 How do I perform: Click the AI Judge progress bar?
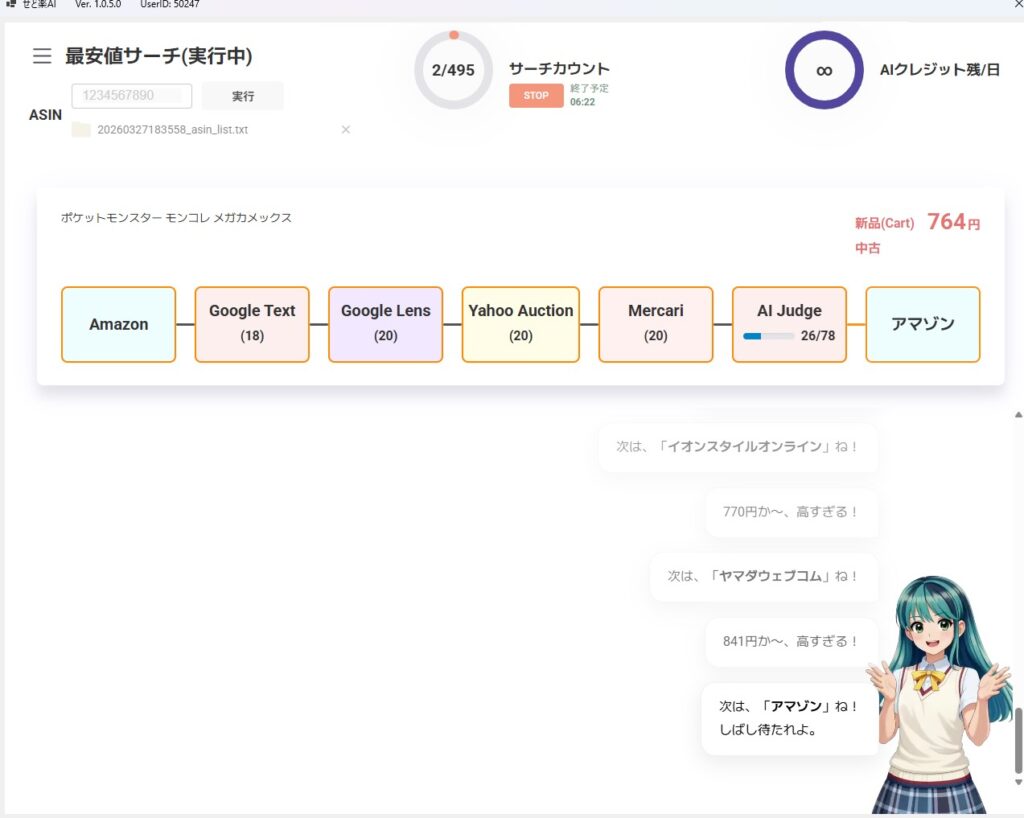[x=767, y=336]
